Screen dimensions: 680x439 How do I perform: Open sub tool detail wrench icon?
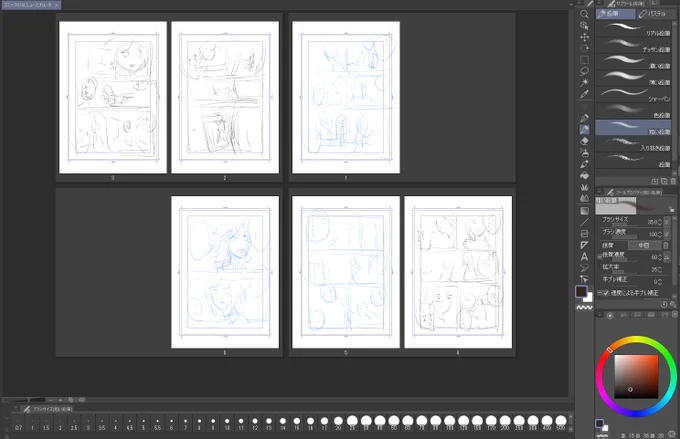pyautogui.click(x=673, y=305)
